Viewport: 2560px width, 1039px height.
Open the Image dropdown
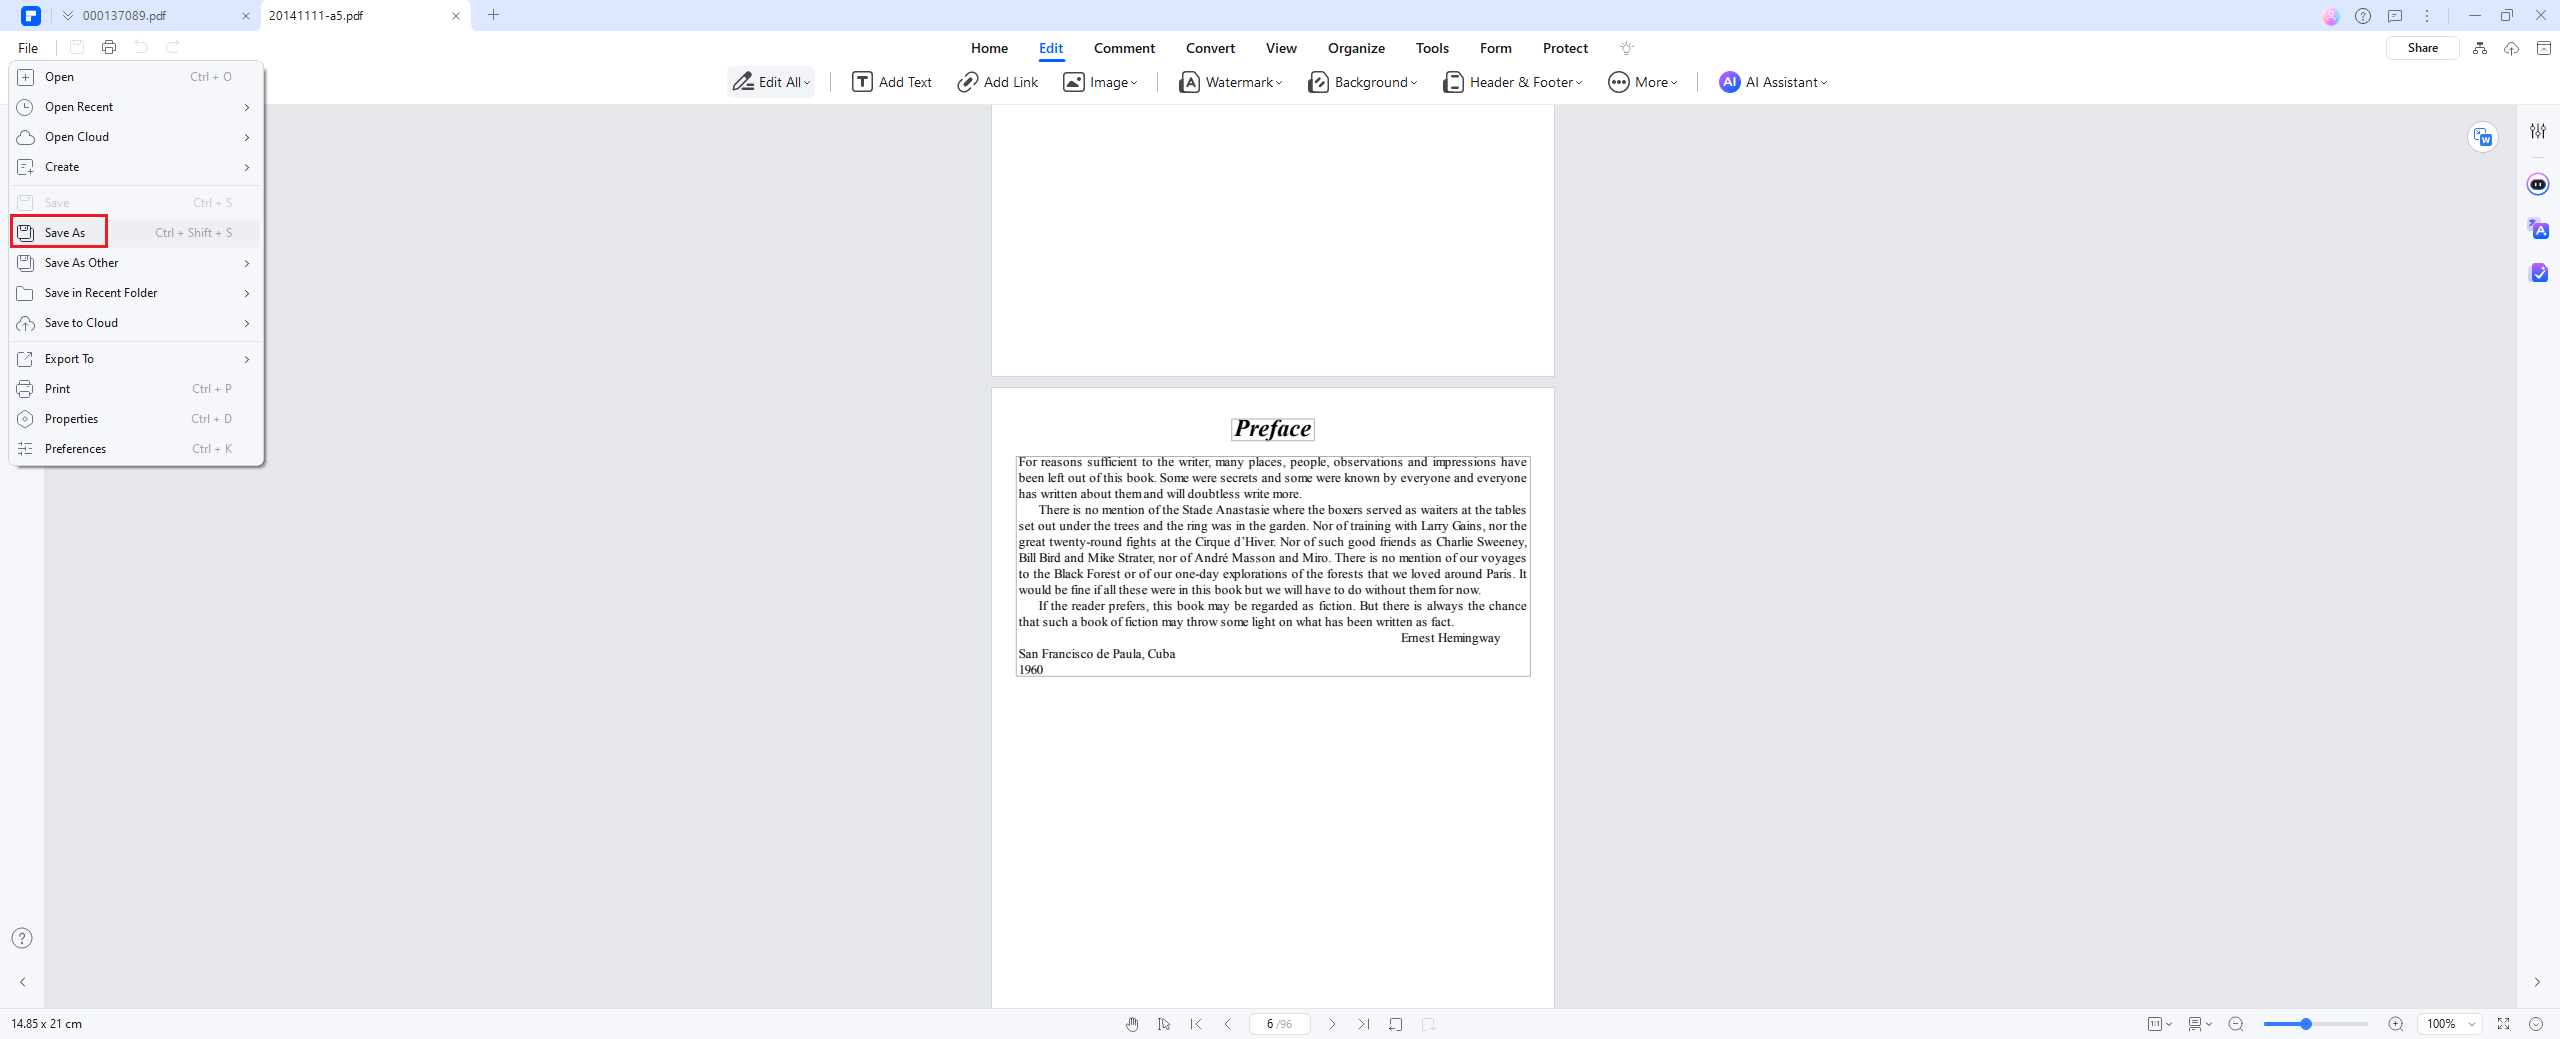1100,82
